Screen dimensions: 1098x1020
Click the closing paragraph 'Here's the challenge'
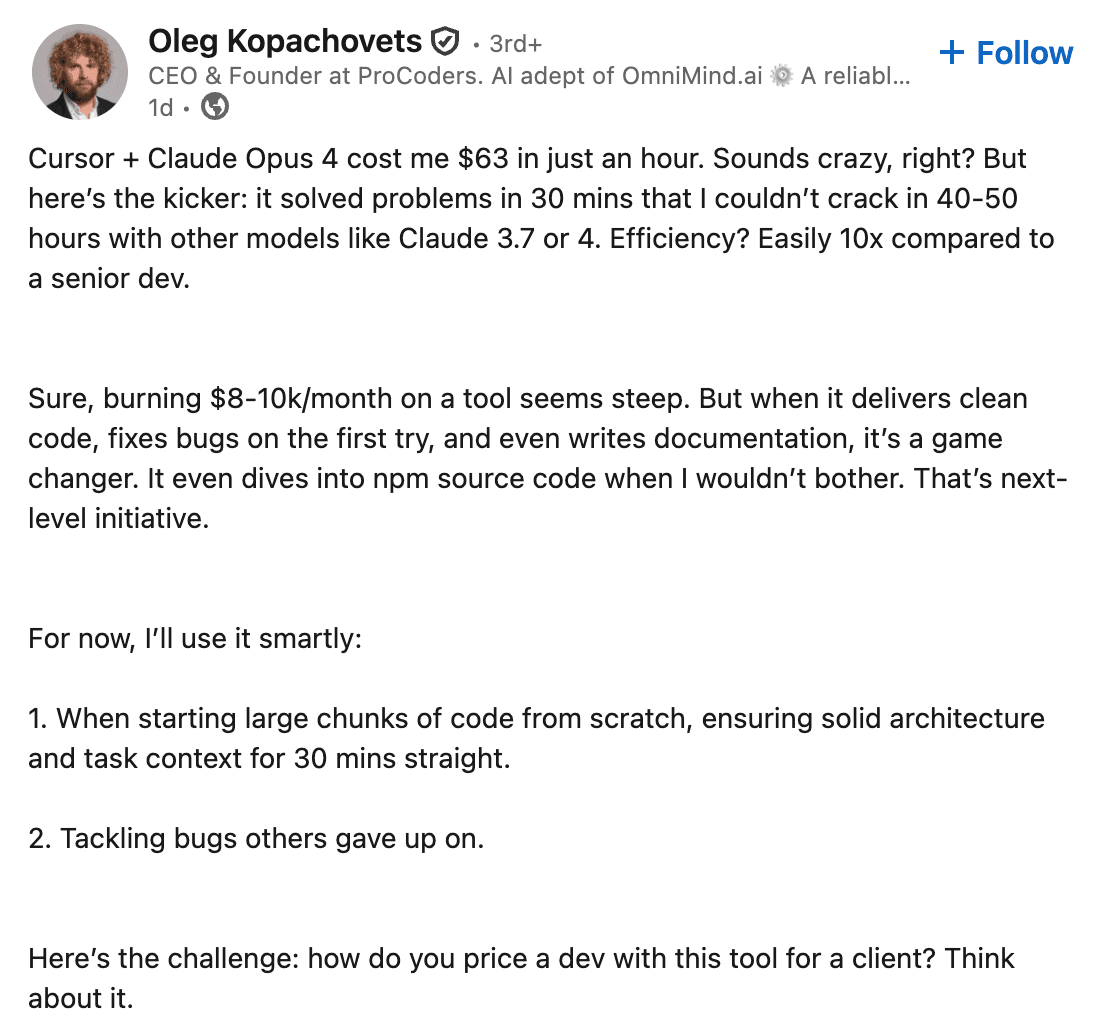pos(520,978)
